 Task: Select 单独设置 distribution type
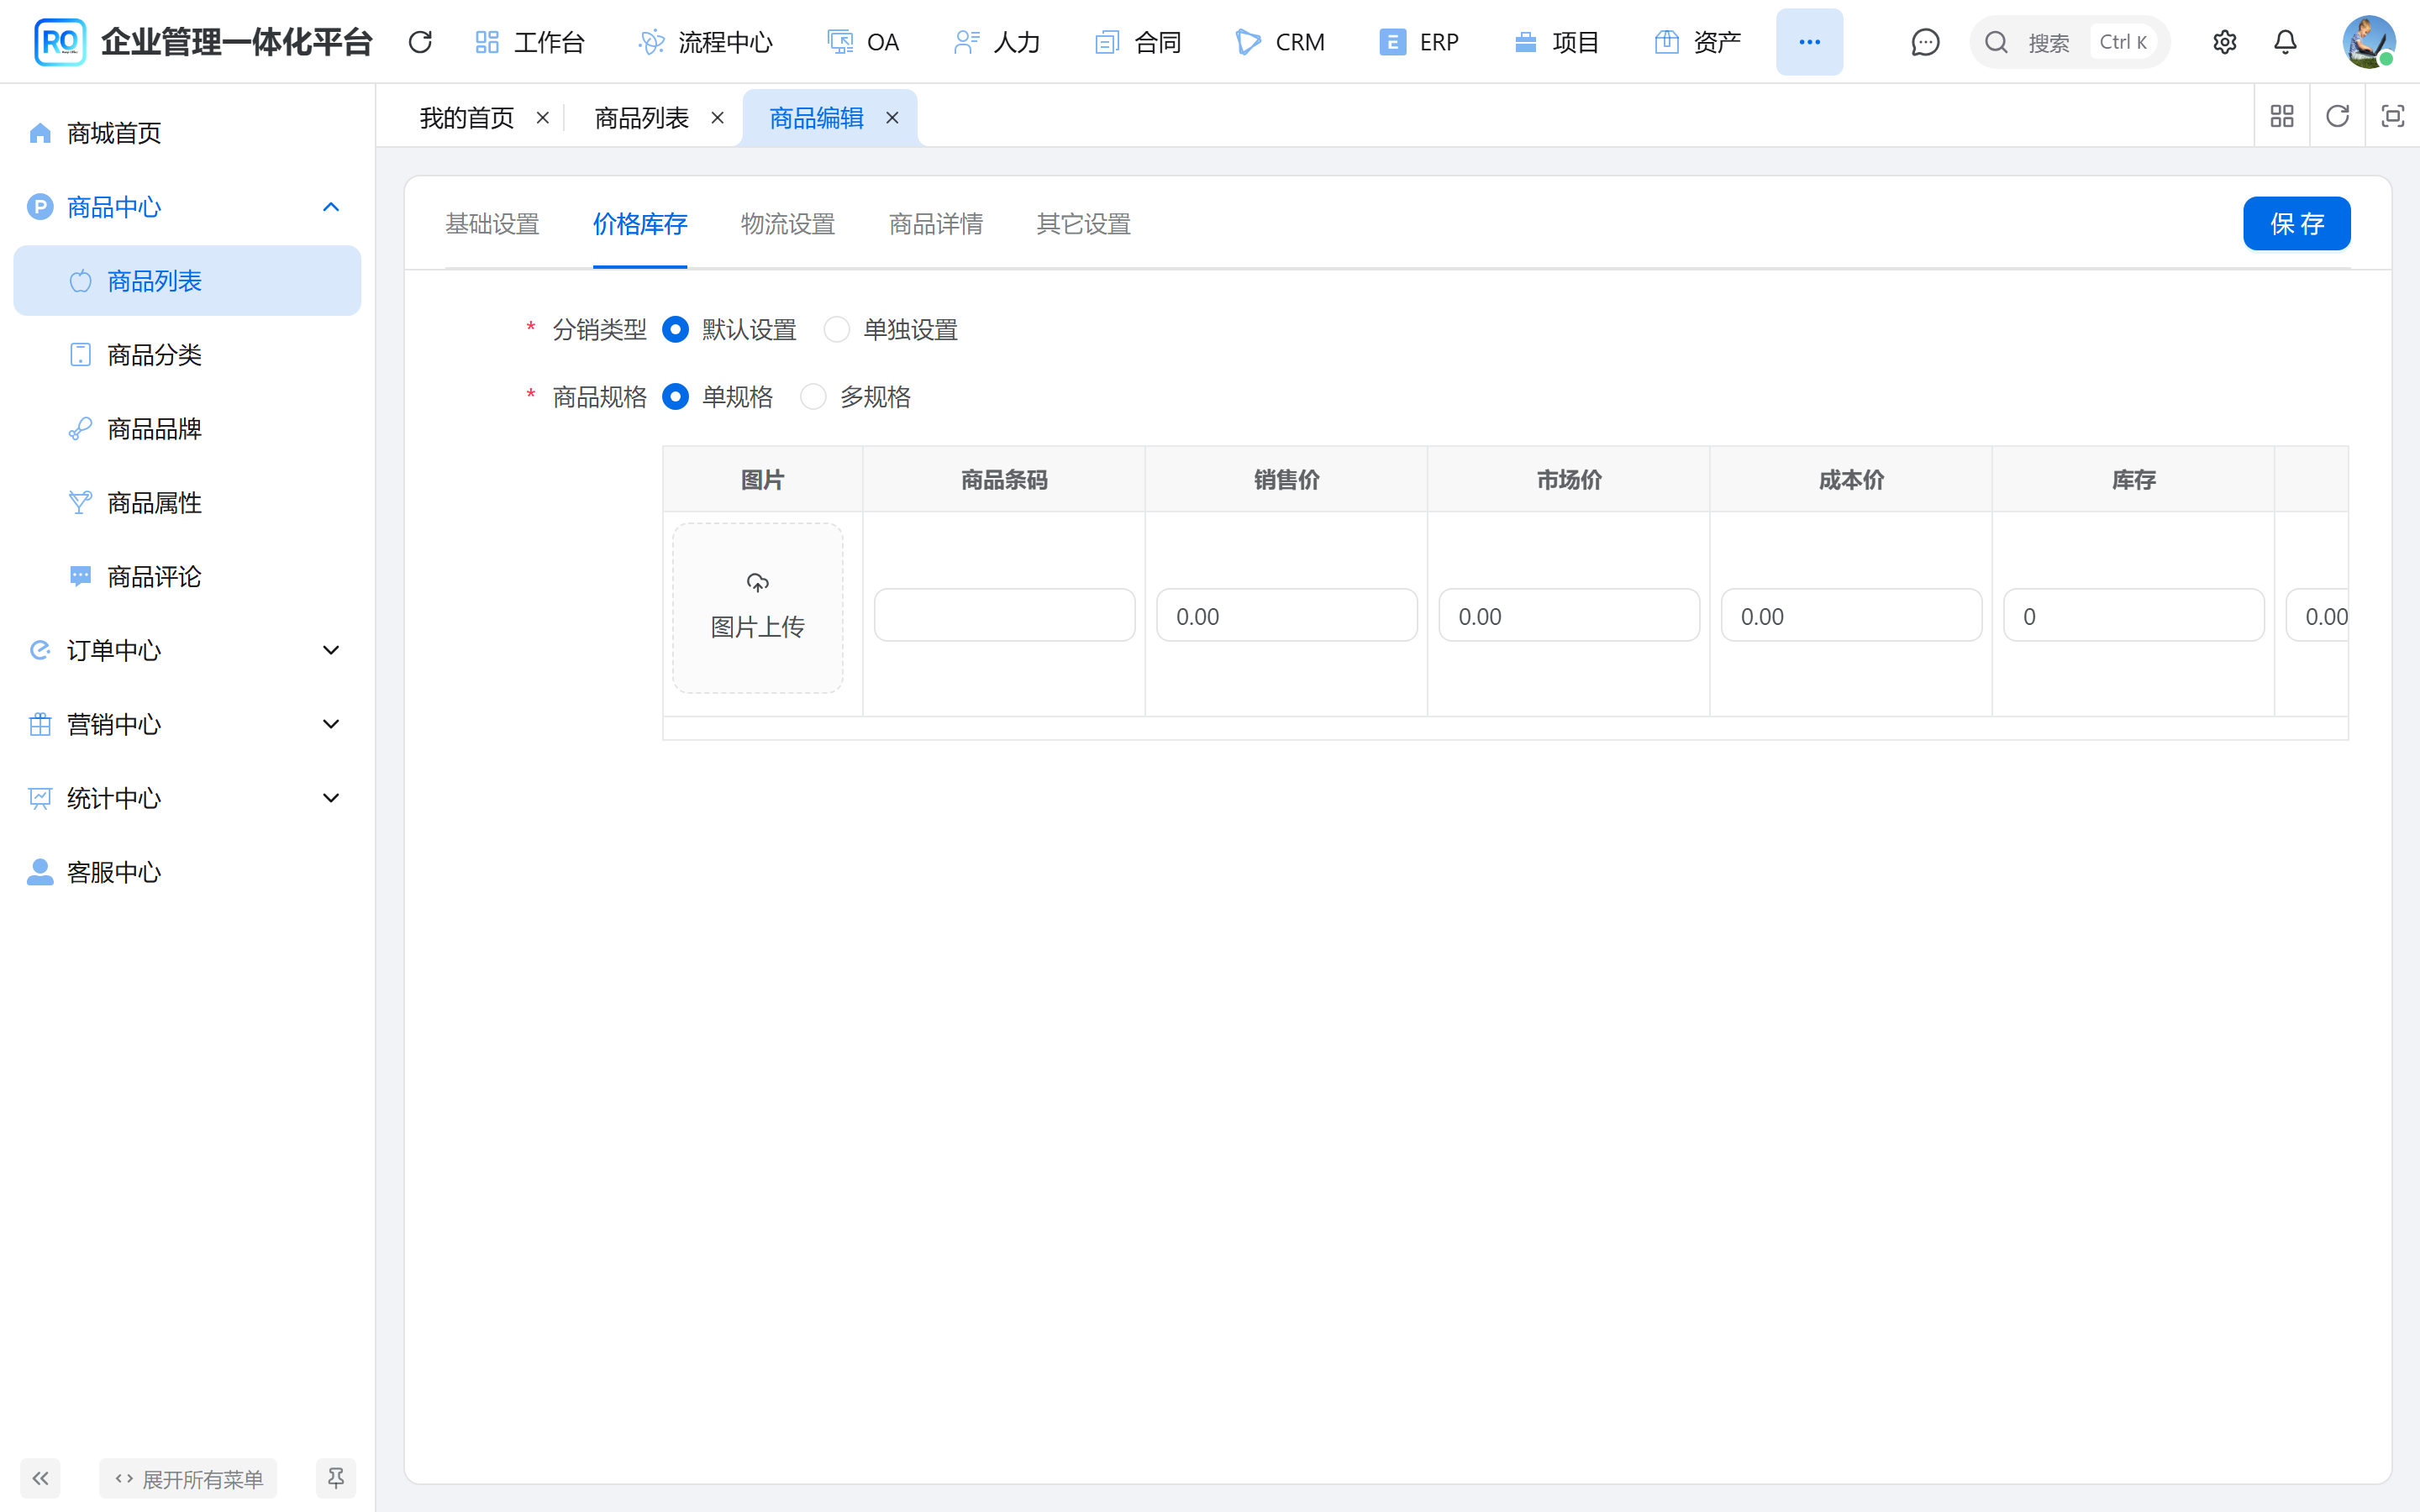click(836, 330)
